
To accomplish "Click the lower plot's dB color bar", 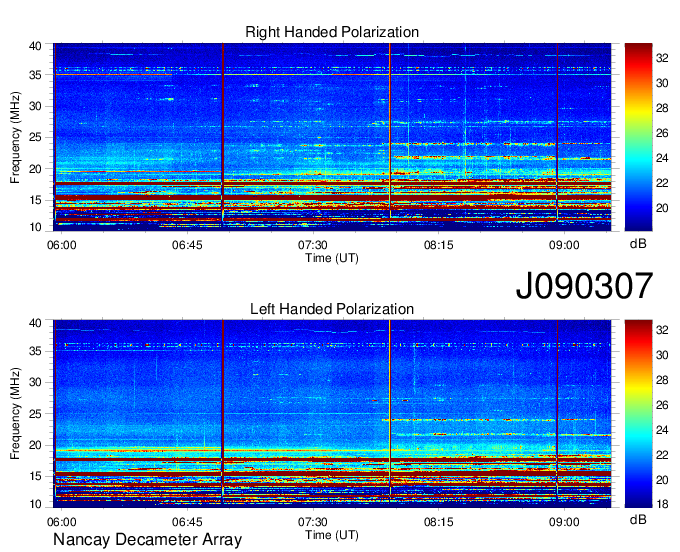I will click(x=638, y=414).
